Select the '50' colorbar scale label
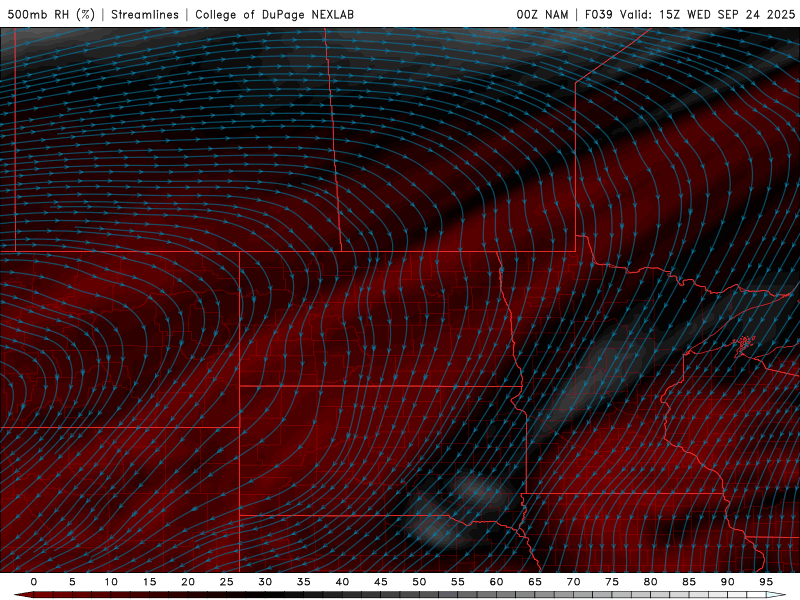800x600 pixels. [419, 582]
